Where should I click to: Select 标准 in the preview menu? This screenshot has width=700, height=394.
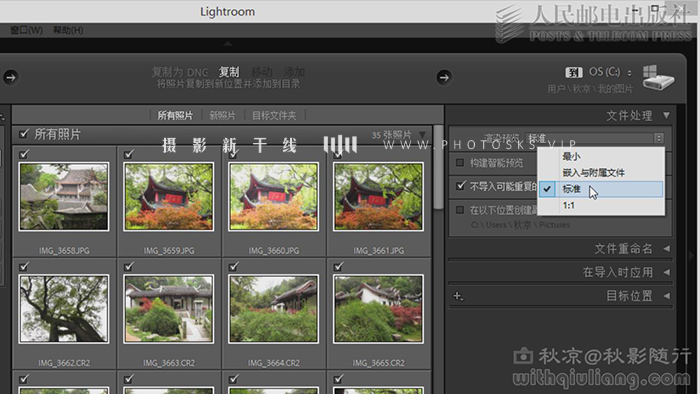(x=601, y=189)
